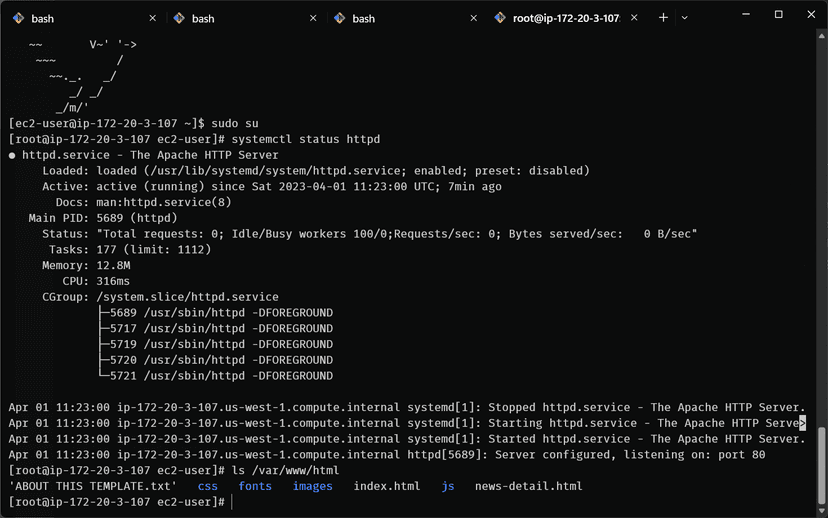Click the 'Stopped httpd.service' log line

tap(407, 408)
